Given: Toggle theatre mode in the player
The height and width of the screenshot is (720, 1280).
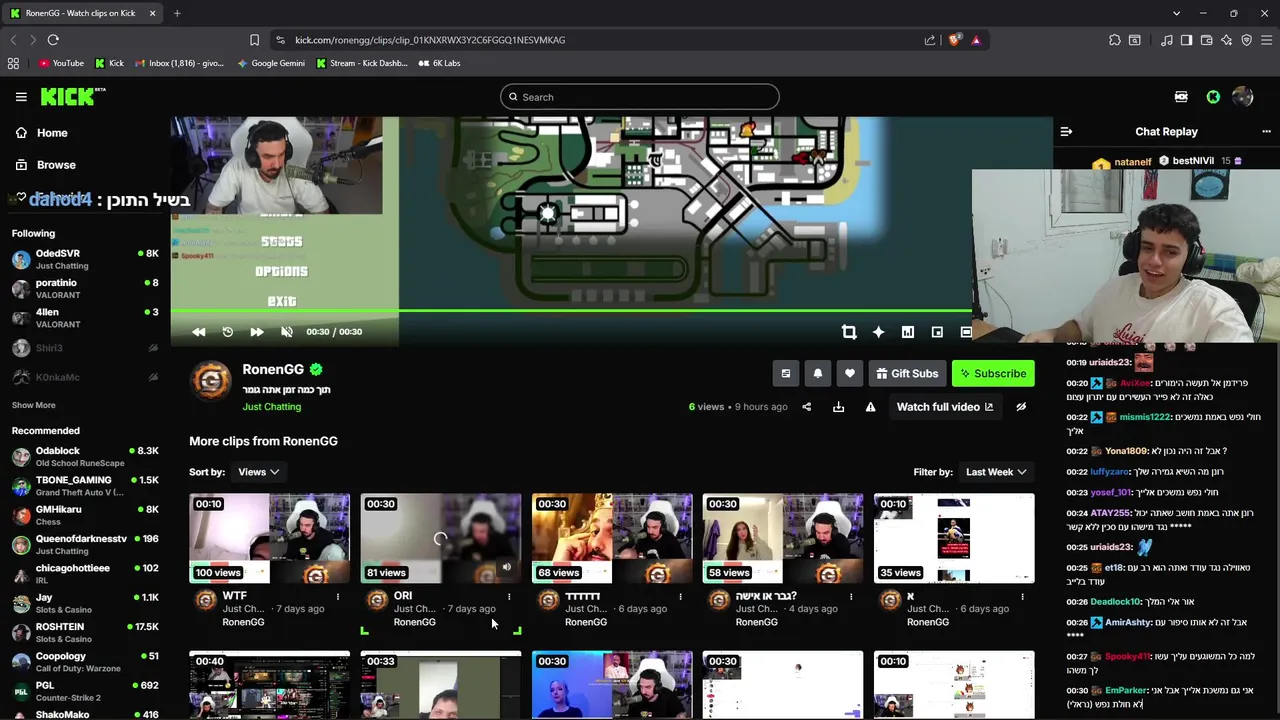Looking at the screenshot, I should coord(965,332).
